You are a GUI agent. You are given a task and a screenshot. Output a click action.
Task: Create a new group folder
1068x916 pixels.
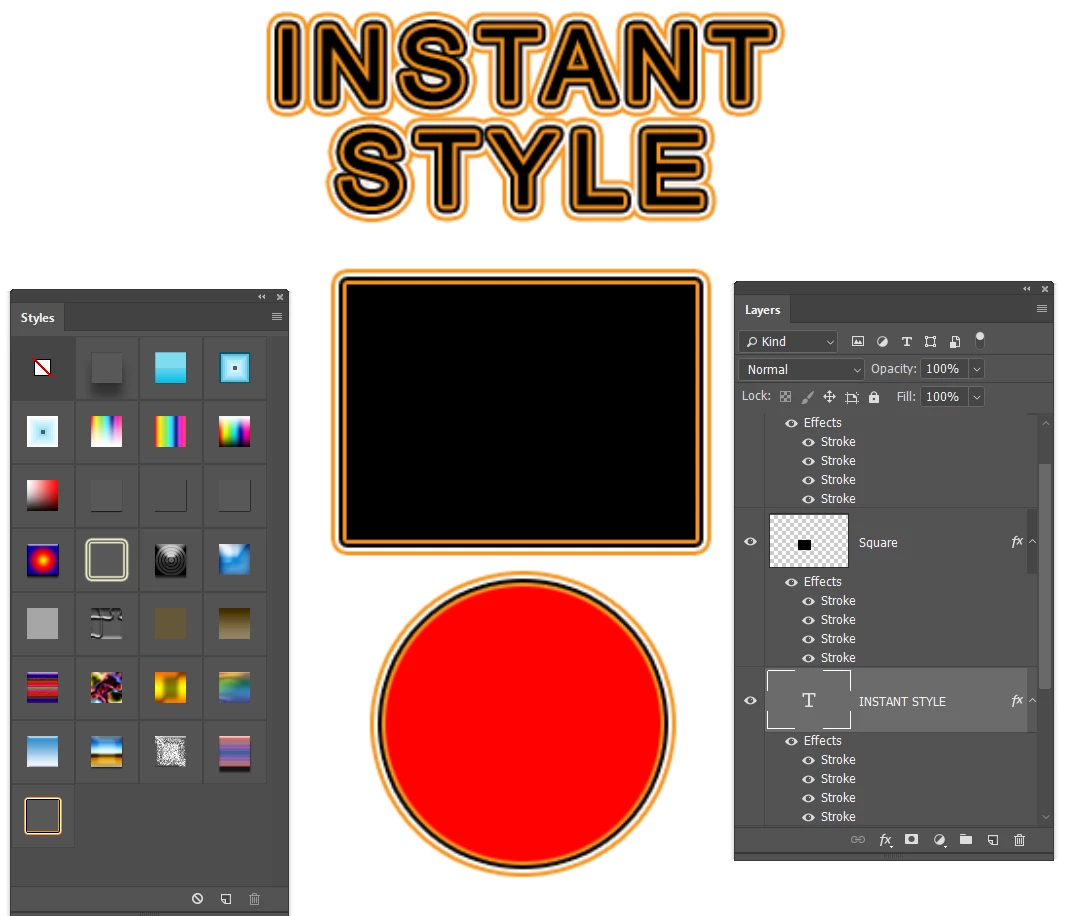[966, 839]
